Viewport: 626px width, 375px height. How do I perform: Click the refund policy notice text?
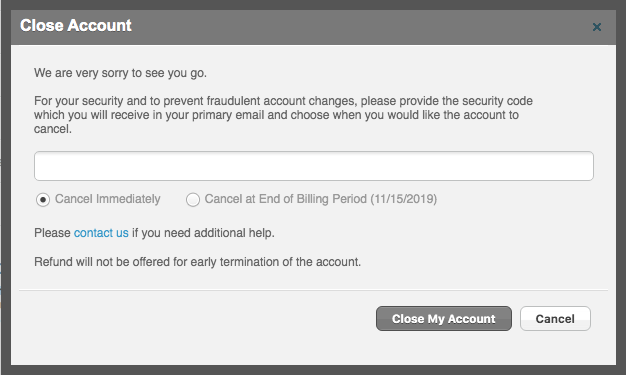tap(197, 262)
